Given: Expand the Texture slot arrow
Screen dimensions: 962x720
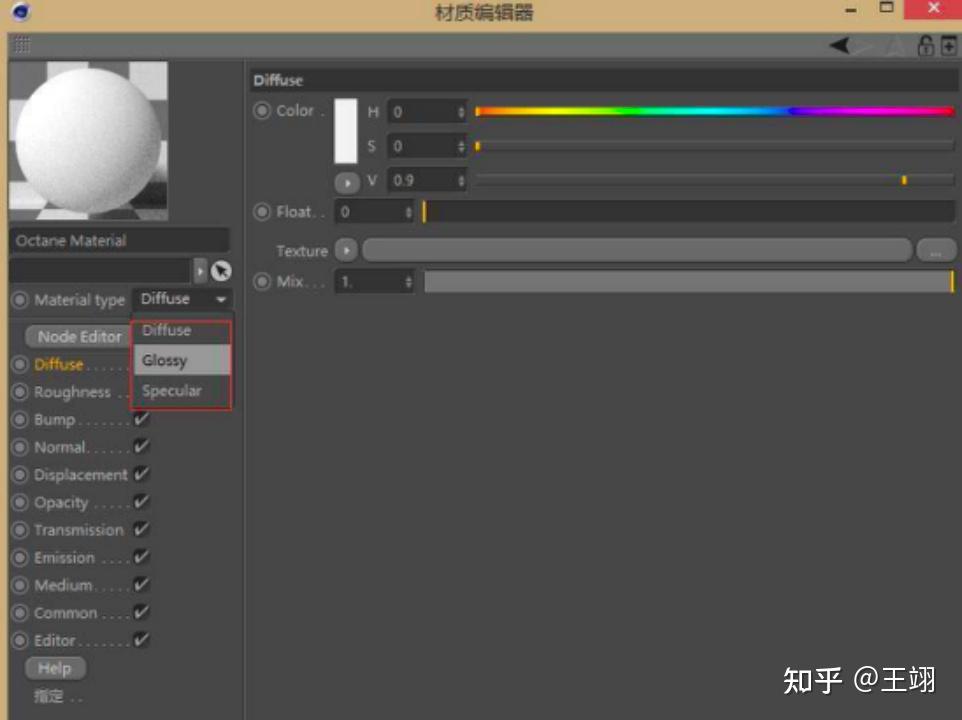Looking at the screenshot, I should click(347, 250).
